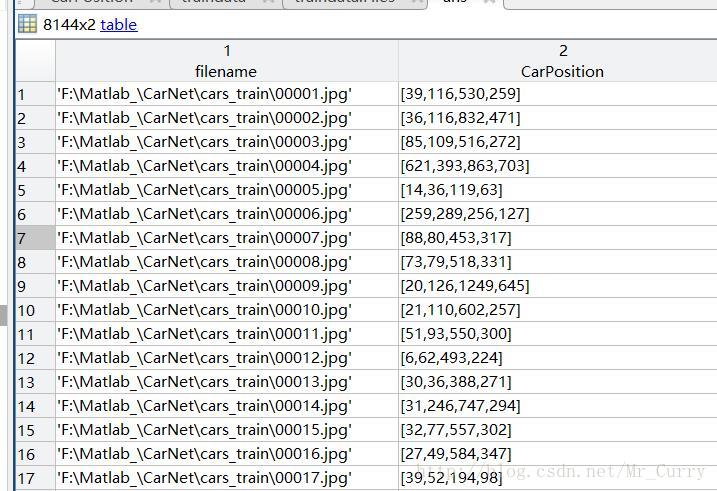The image size is (717, 491).
Task: Select highlighted row header 7
Action: pos(36,238)
